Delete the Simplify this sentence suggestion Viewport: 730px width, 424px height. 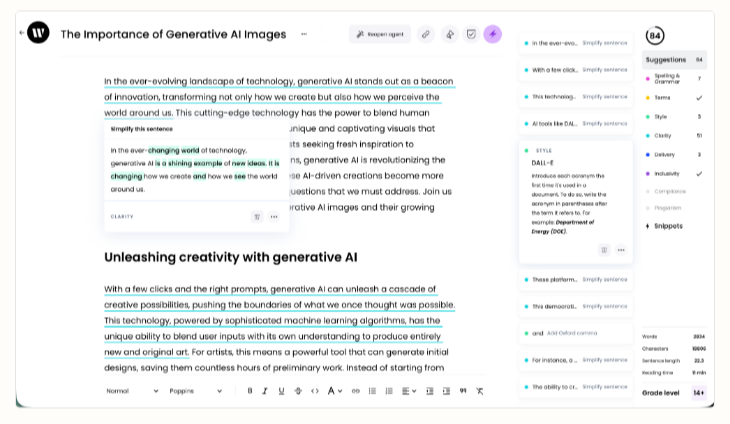[257, 216]
